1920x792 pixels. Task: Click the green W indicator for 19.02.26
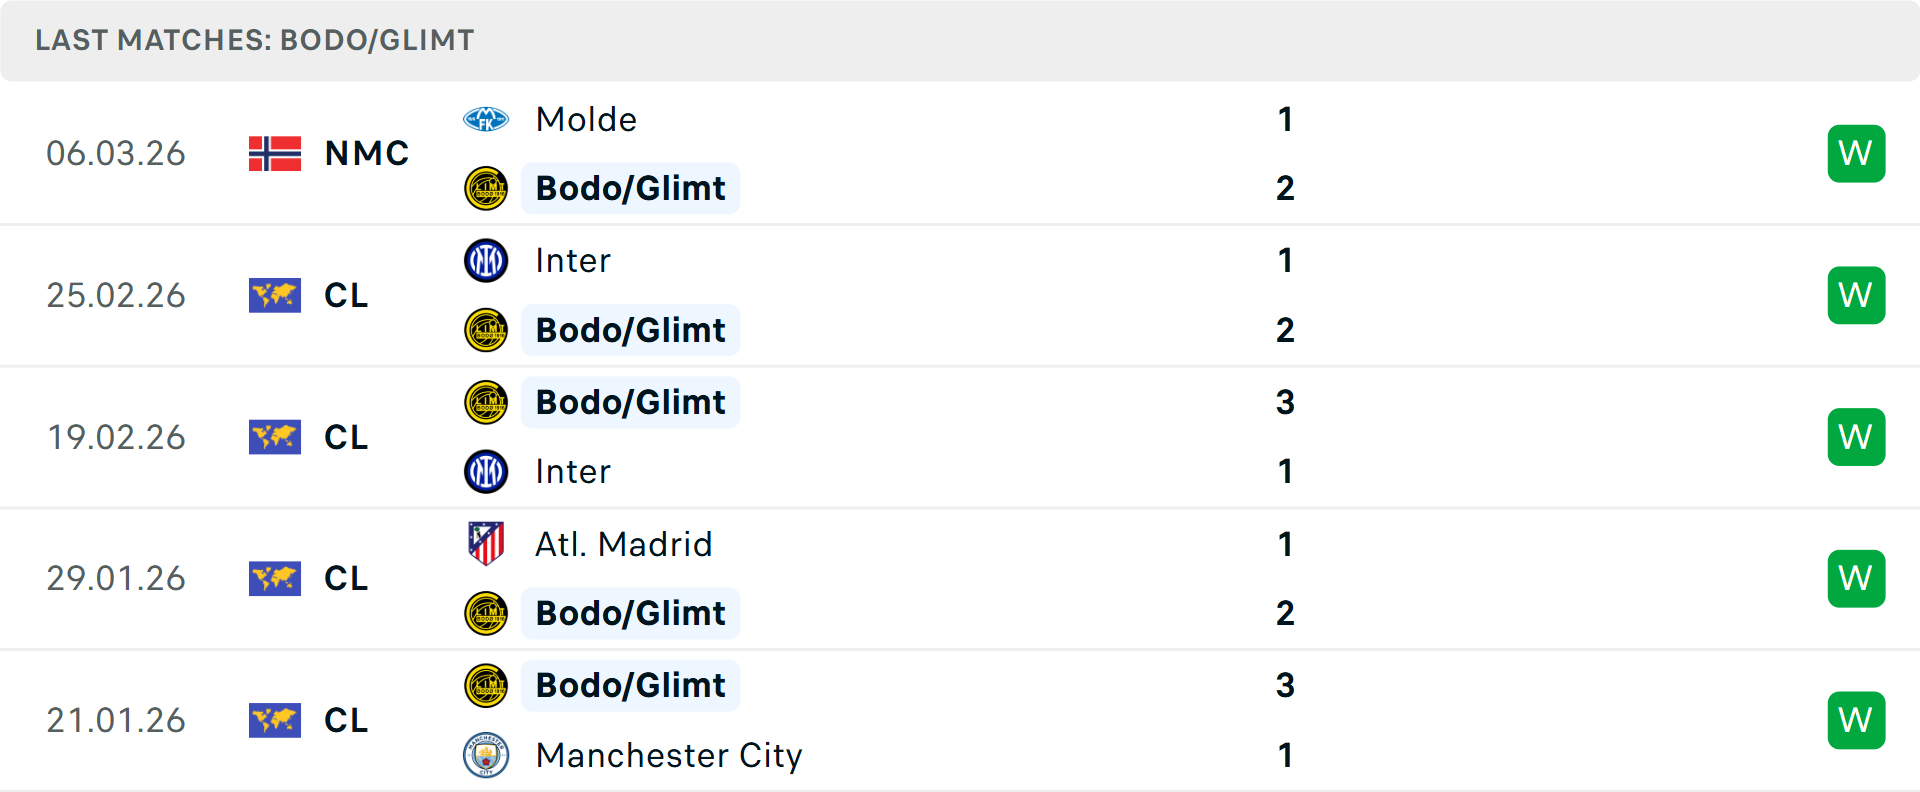pyautogui.click(x=1856, y=436)
